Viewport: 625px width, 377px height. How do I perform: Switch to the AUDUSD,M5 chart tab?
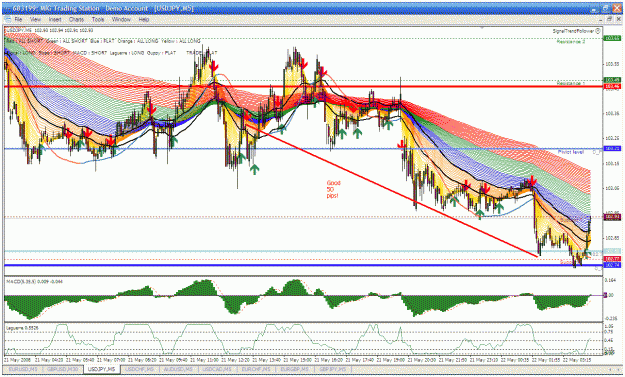[x=178, y=369]
